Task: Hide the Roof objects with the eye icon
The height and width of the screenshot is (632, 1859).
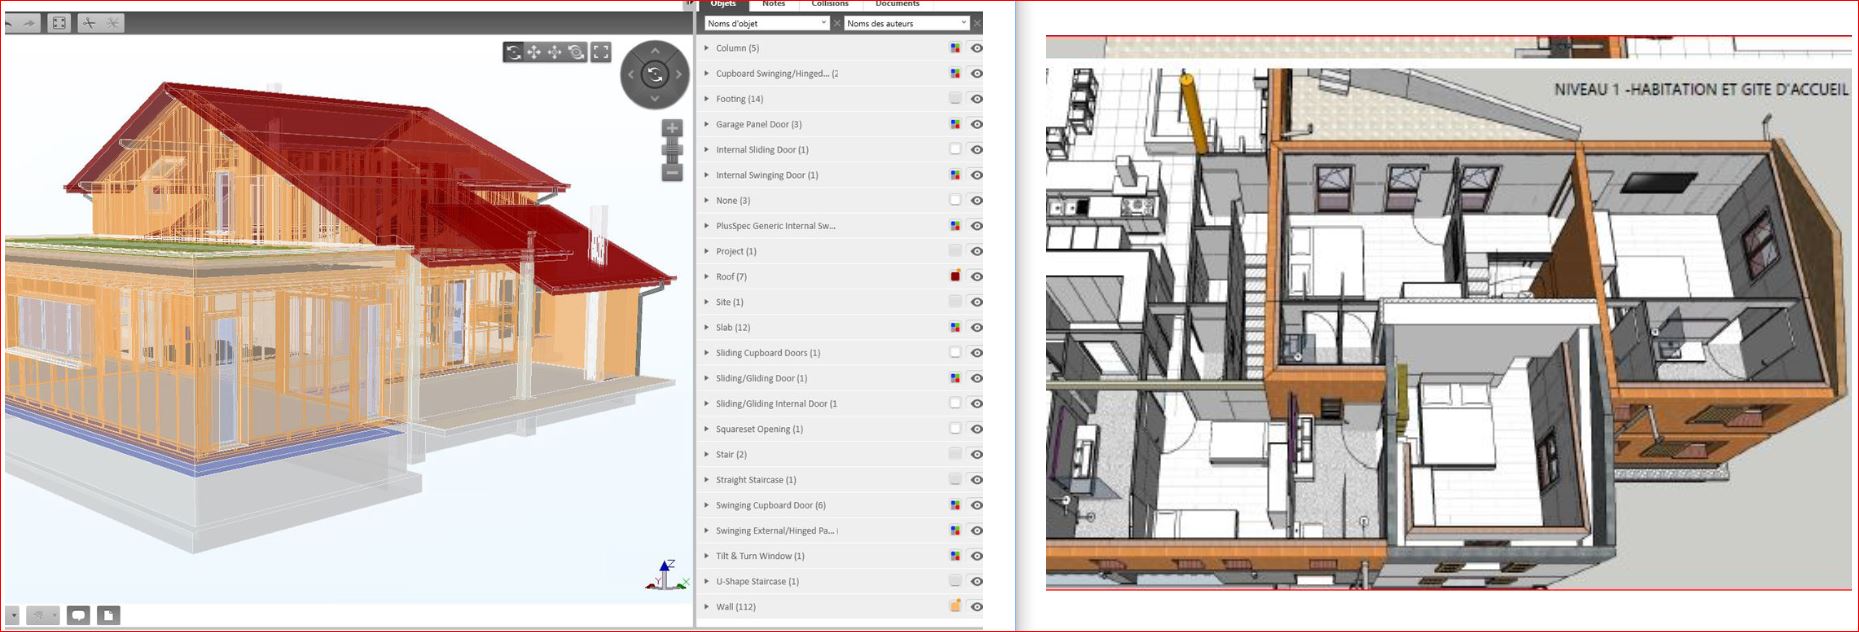Action: coord(976,277)
